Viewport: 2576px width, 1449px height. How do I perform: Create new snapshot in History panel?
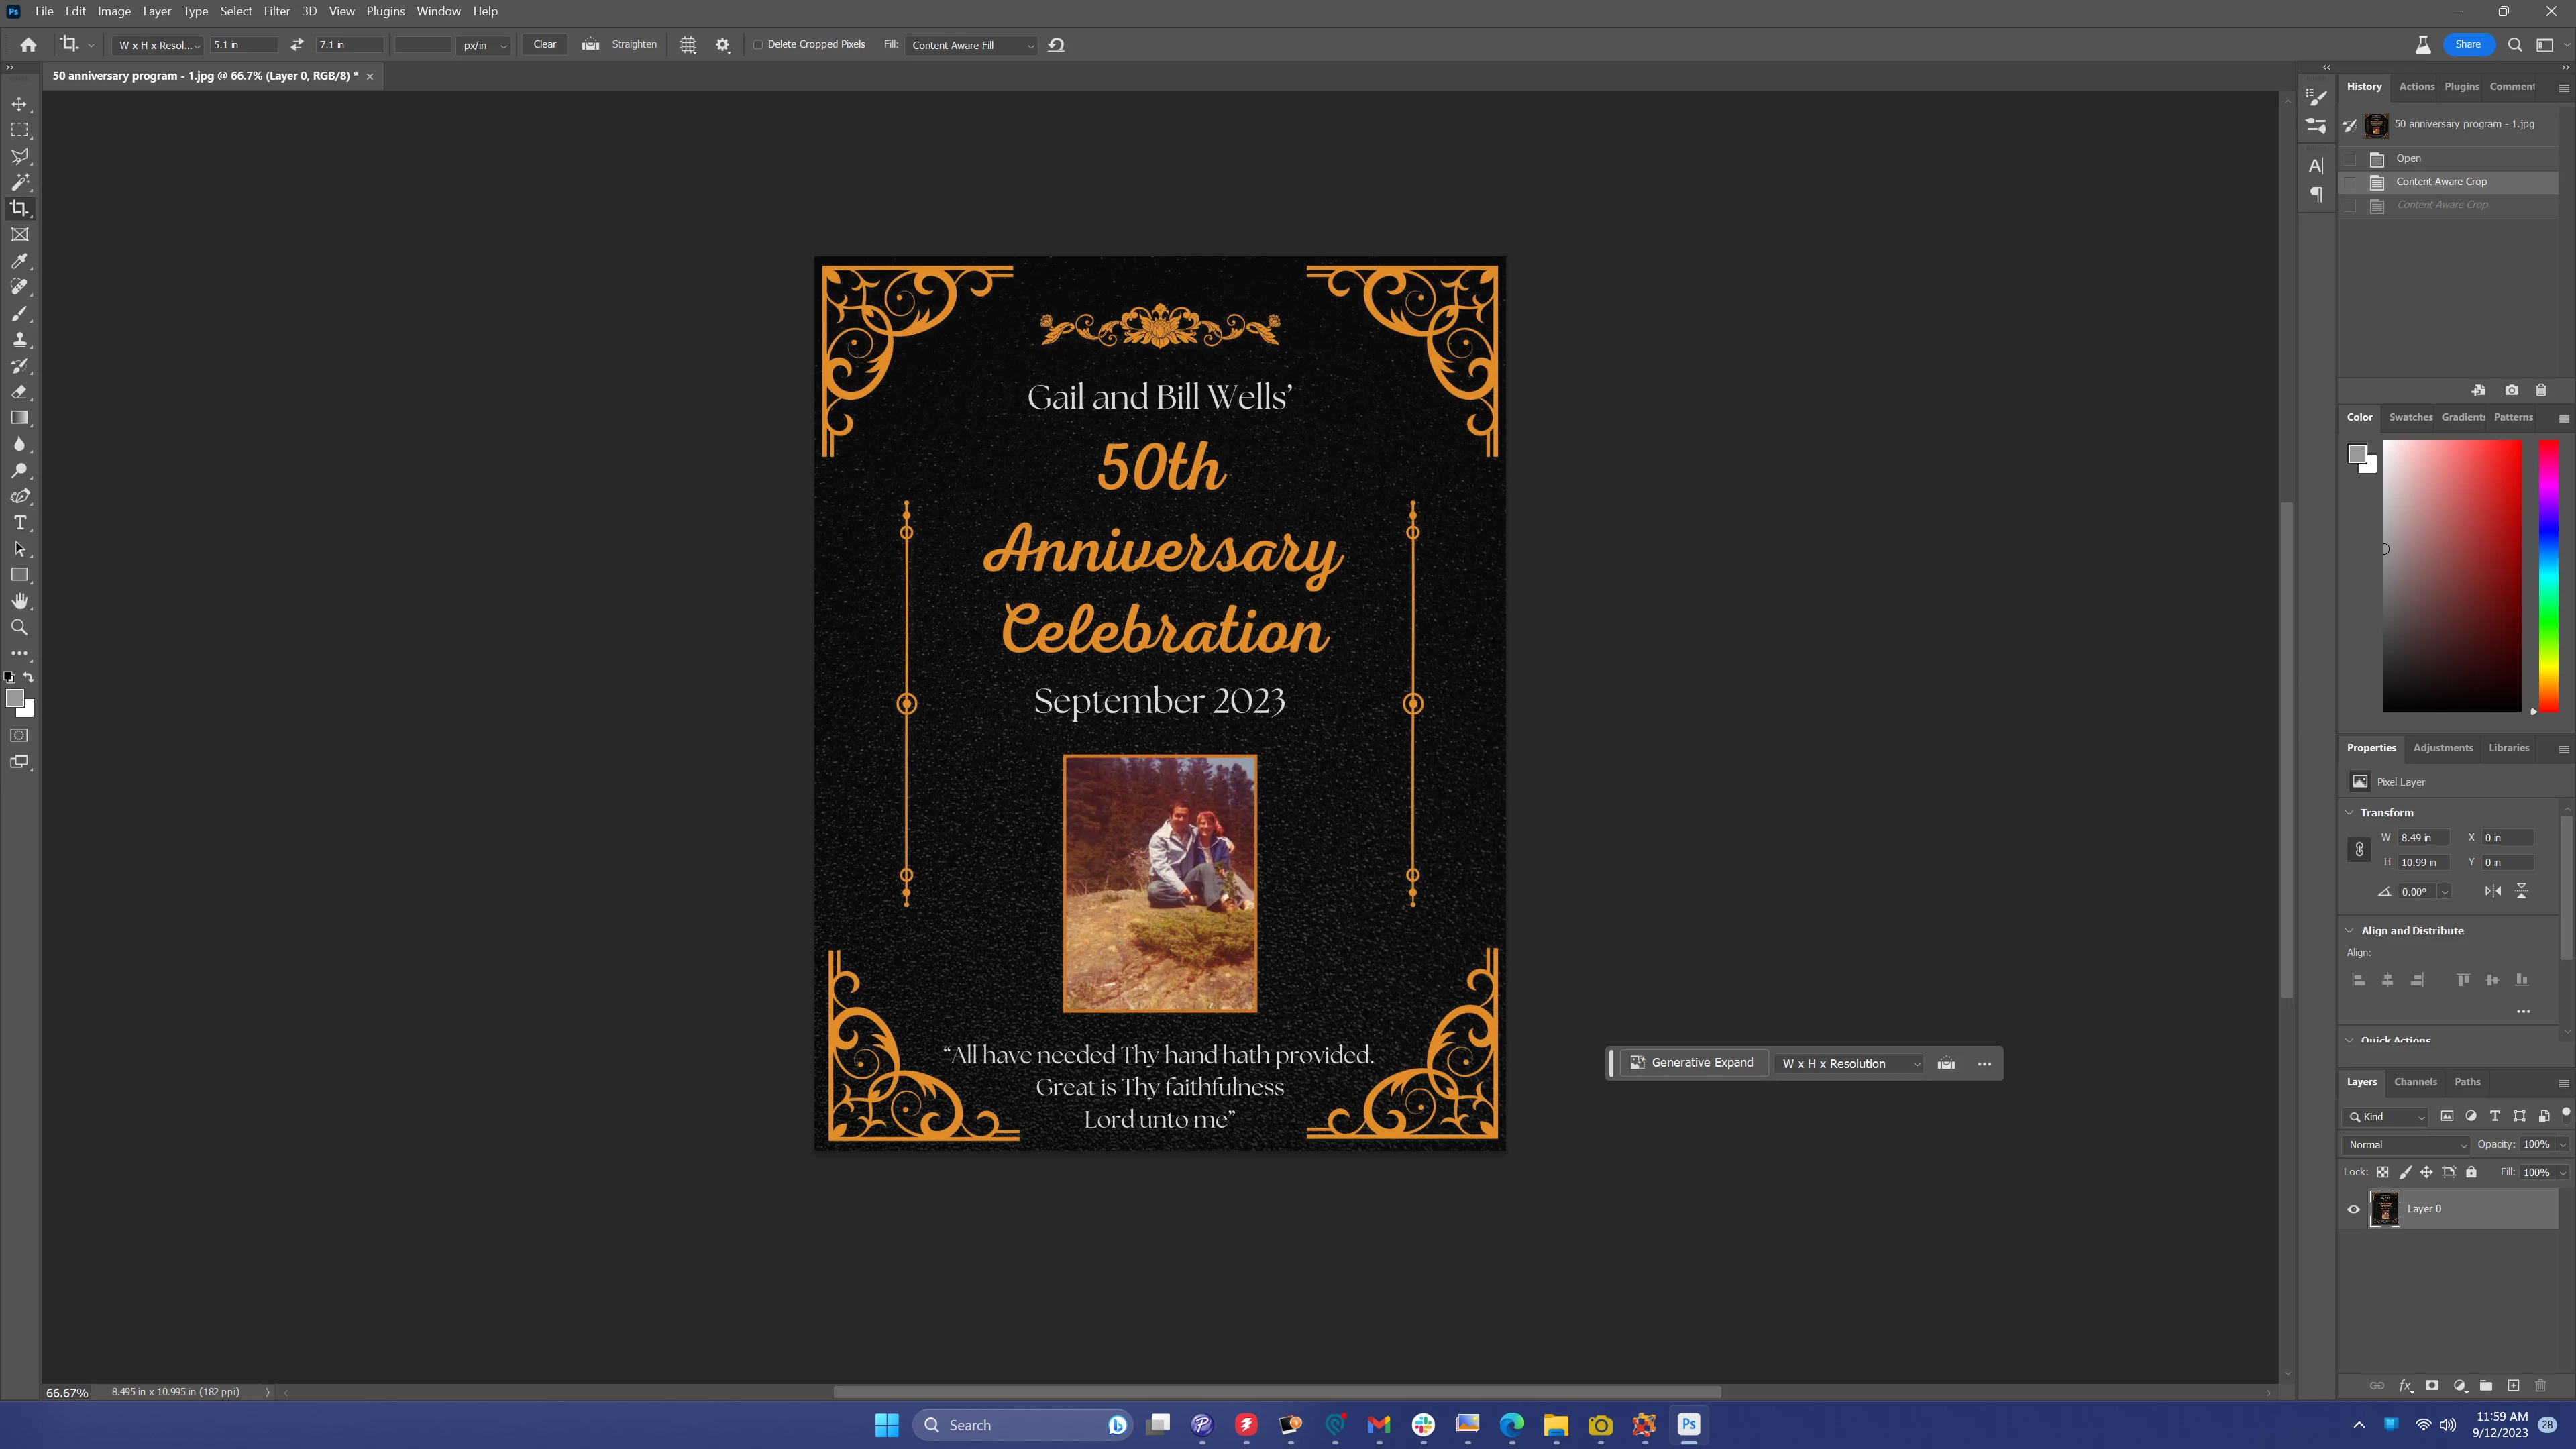click(x=2511, y=390)
